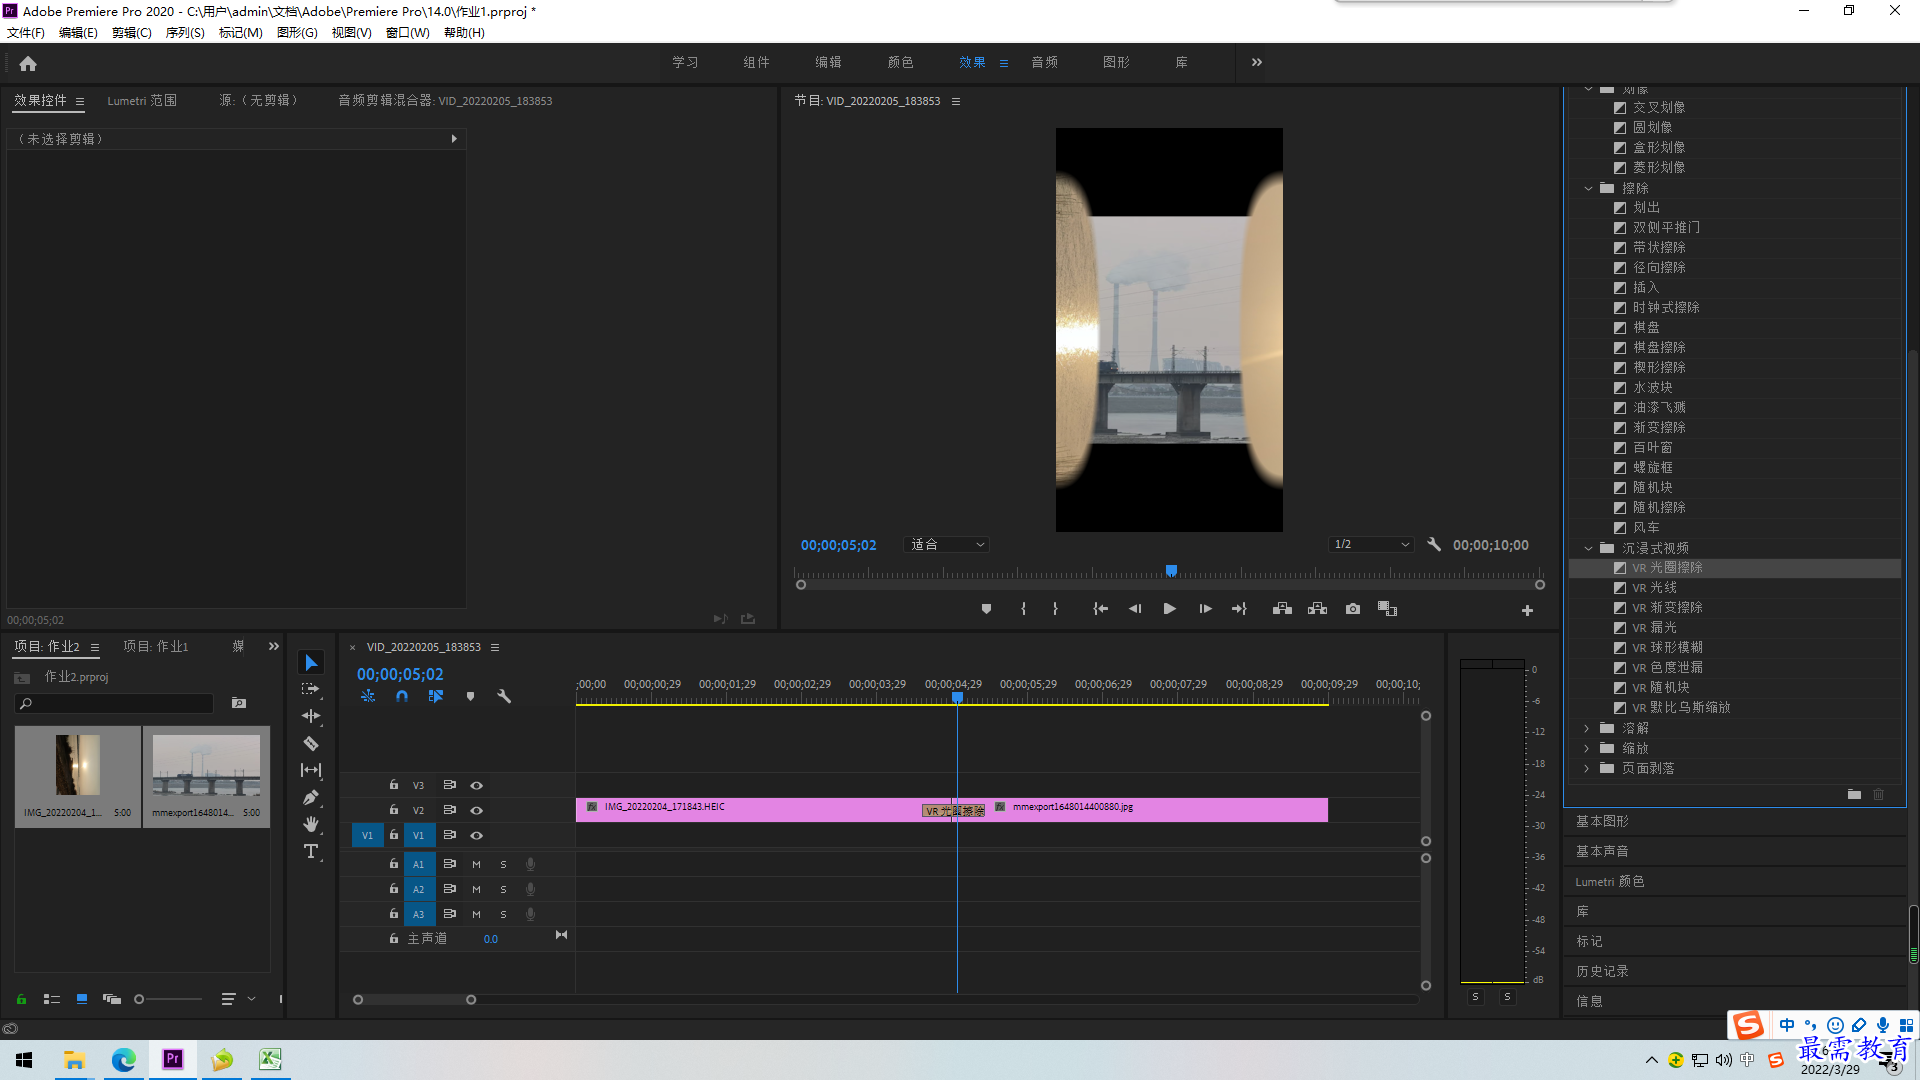Switch to 音频 workspace tab
The width and height of the screenshot is (1920, 1080).
click(x=1044, y=62)
